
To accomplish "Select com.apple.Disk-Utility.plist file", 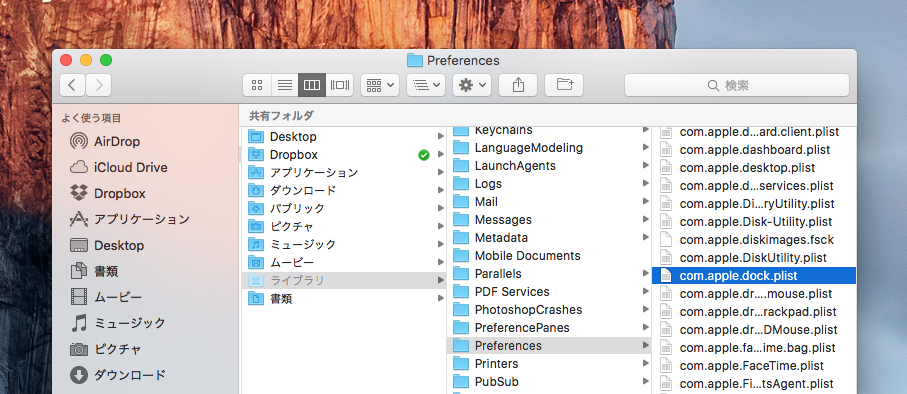I will coord(754,221).
